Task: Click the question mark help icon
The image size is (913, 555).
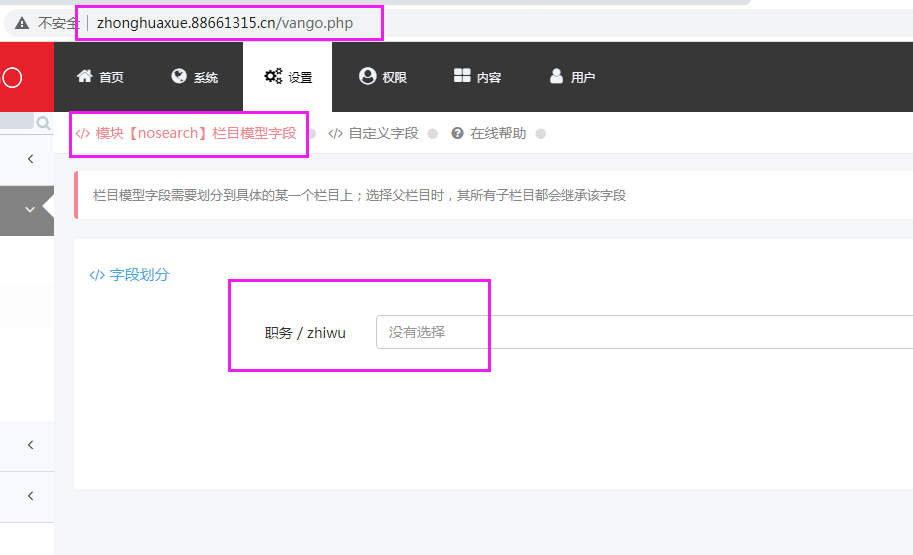Action: (x=458, y=133)
